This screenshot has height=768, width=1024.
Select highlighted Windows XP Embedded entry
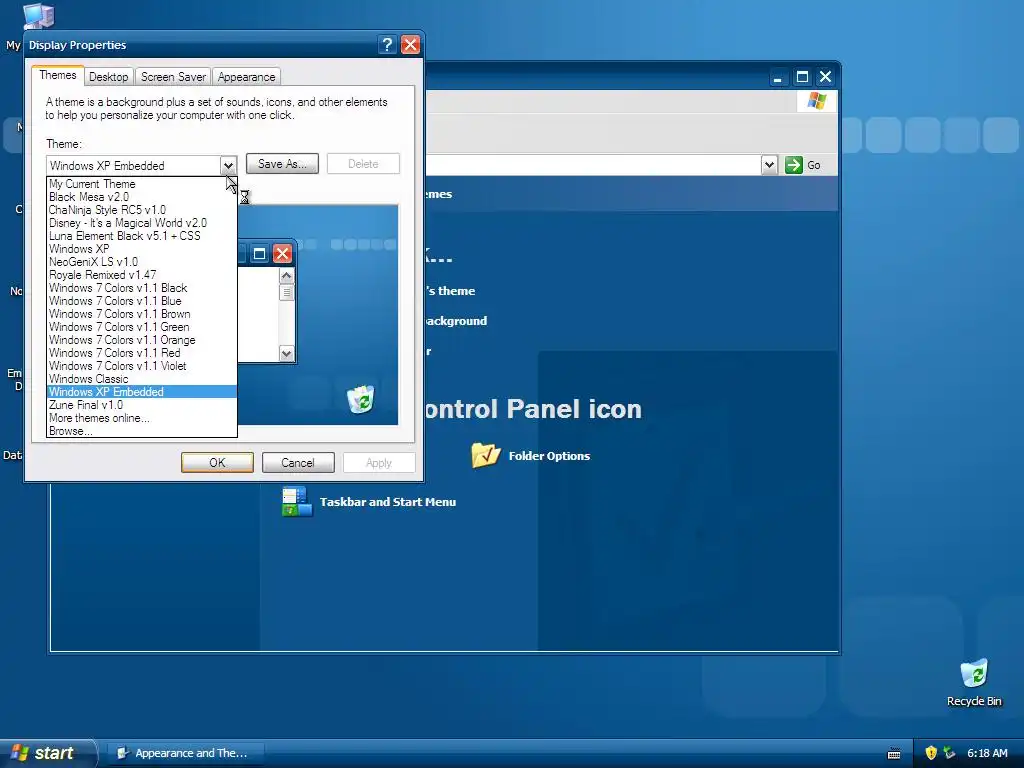coord(142,392)
